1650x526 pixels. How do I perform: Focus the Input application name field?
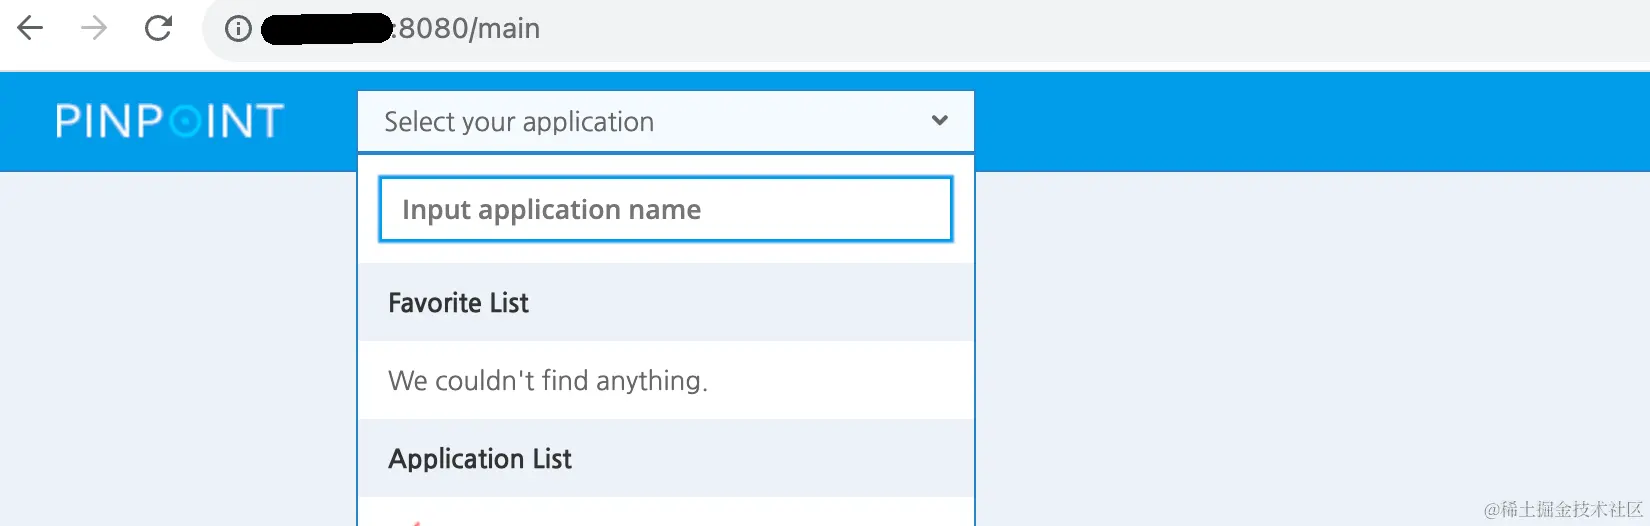point(666,209)
